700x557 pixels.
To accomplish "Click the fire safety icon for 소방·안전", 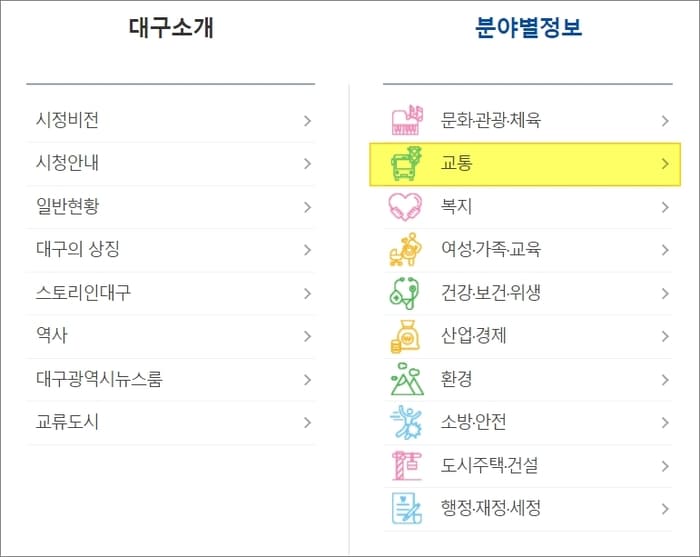I will (406, 422).
